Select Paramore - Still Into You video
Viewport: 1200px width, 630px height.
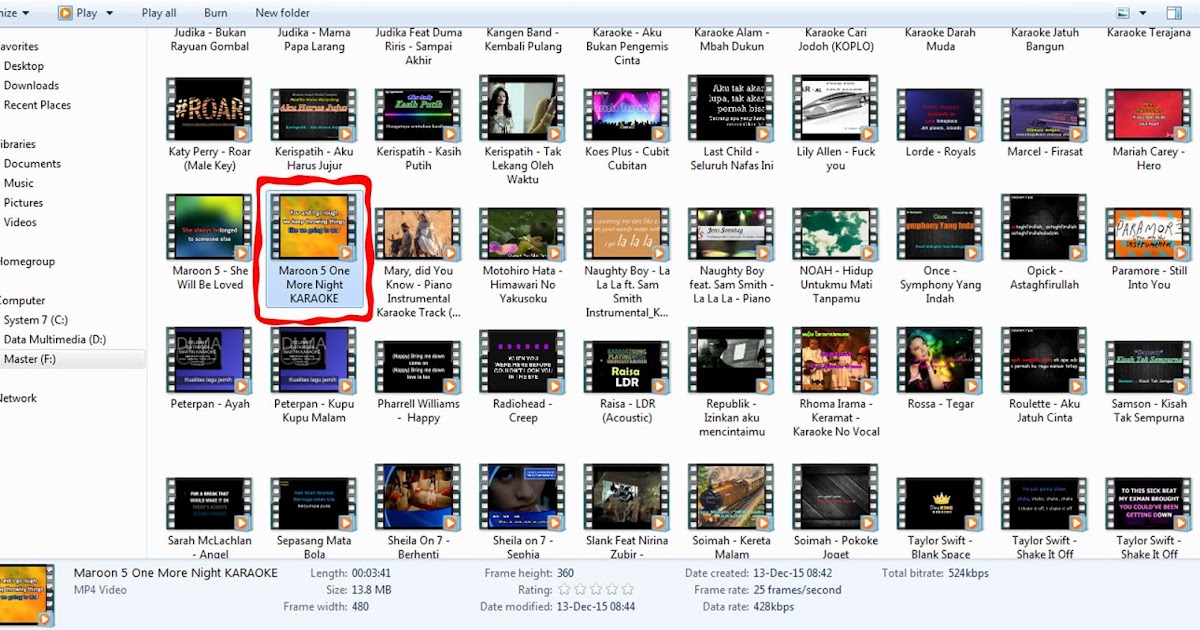[x=1148, y=250]
